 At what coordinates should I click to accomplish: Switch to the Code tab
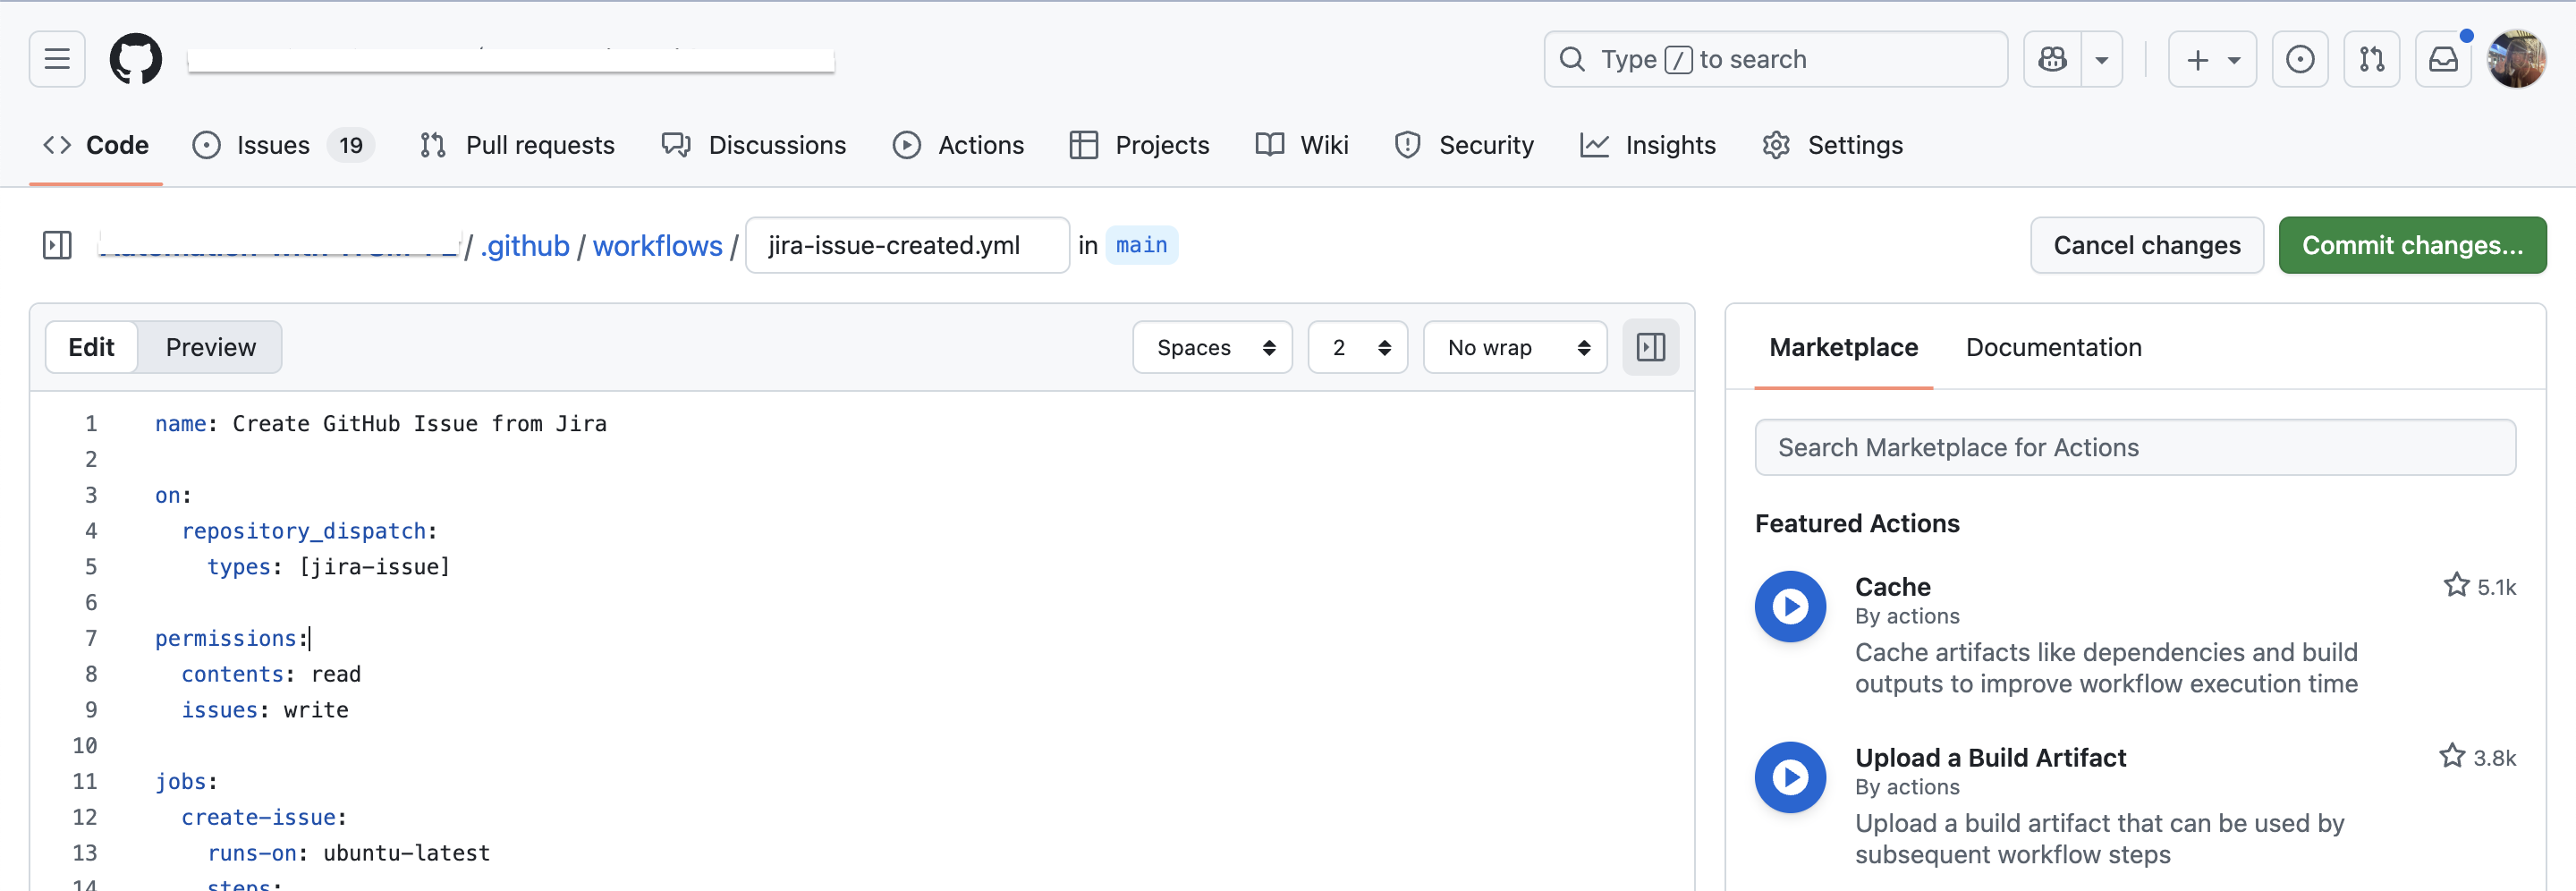[x=96, y=145]
